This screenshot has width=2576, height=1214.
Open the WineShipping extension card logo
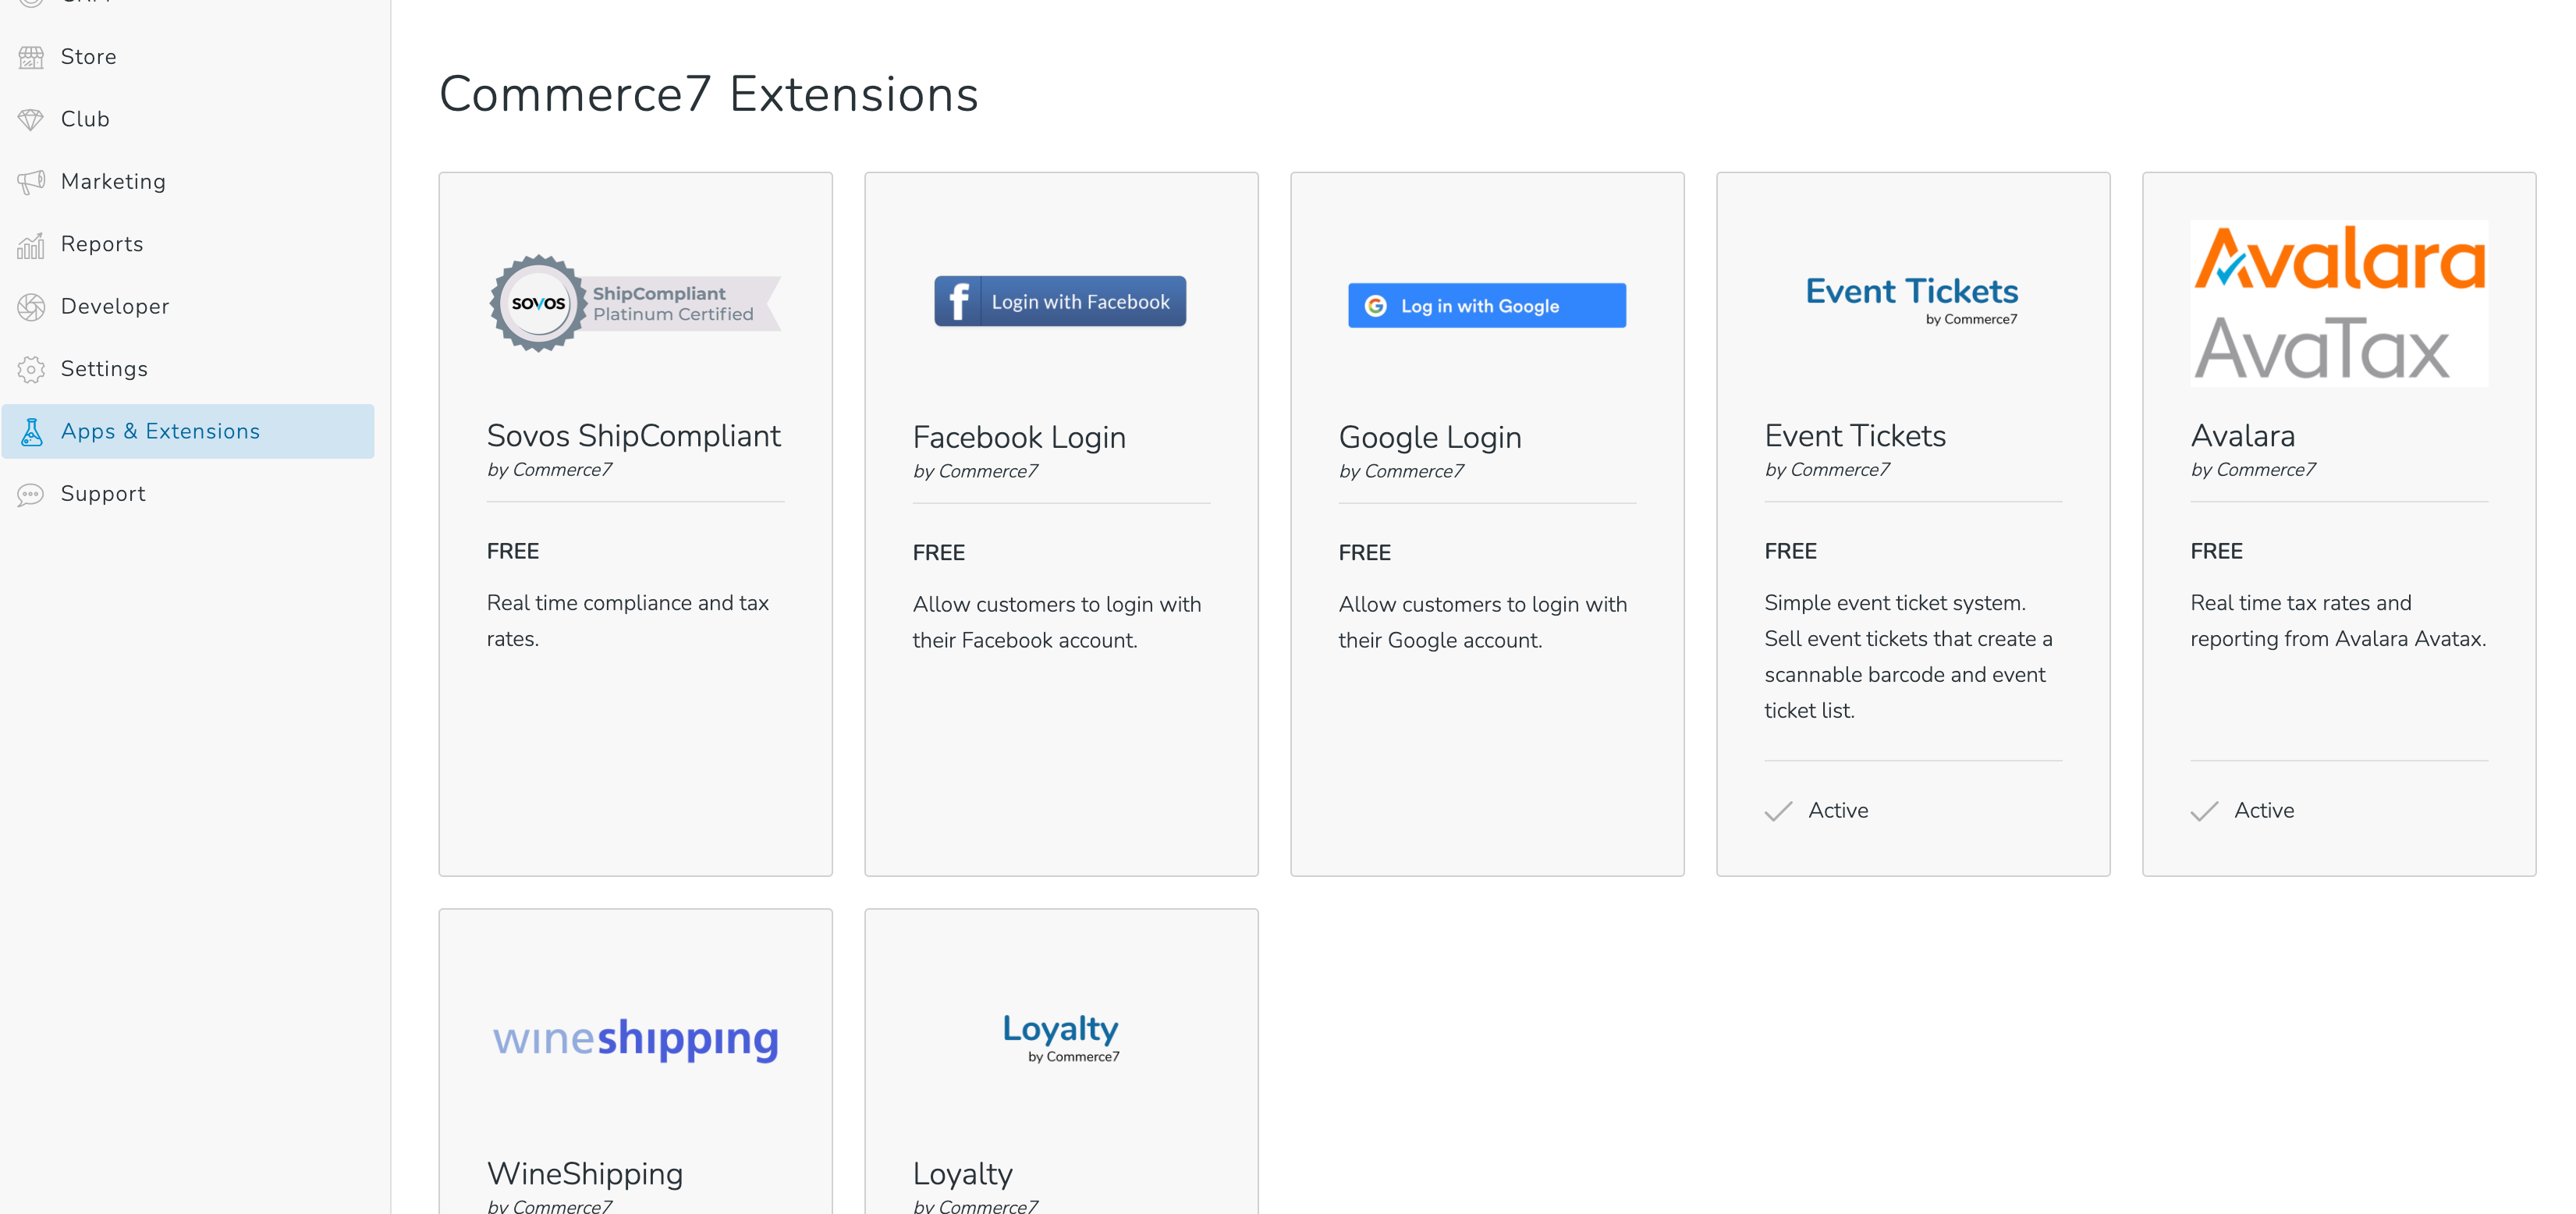[635, 1038]
